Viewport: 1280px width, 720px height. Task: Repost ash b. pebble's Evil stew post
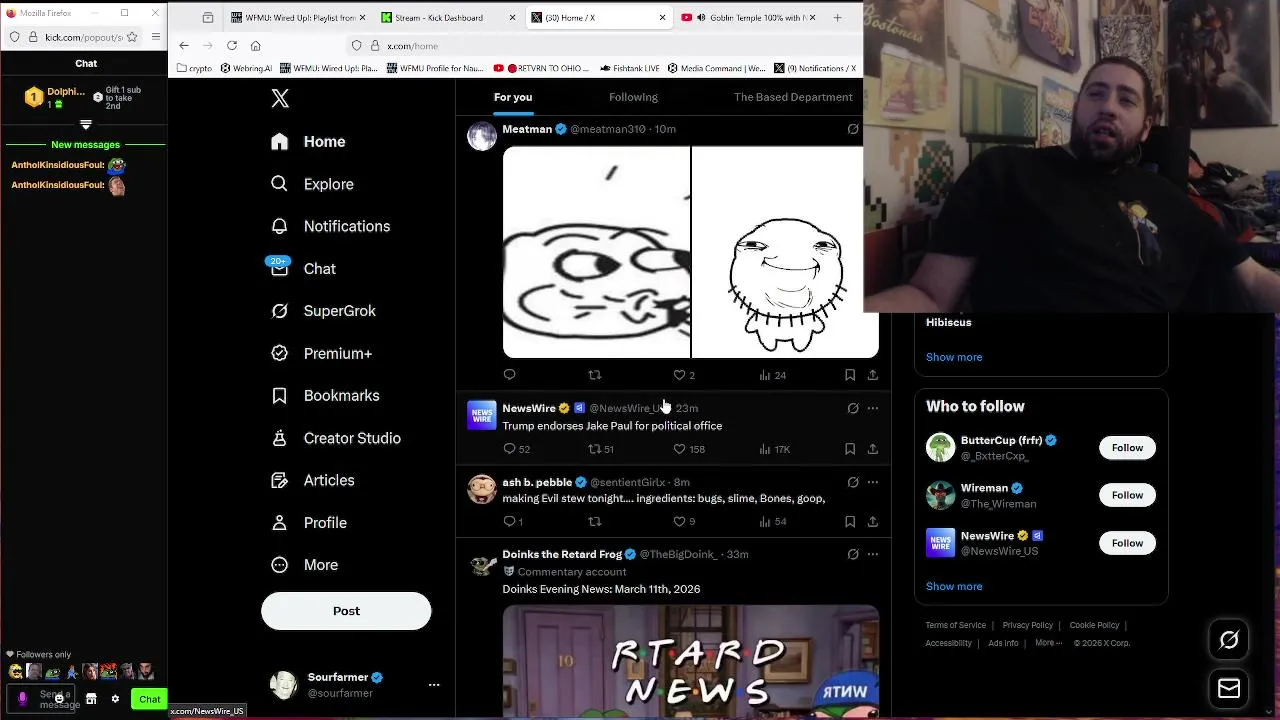595,522
